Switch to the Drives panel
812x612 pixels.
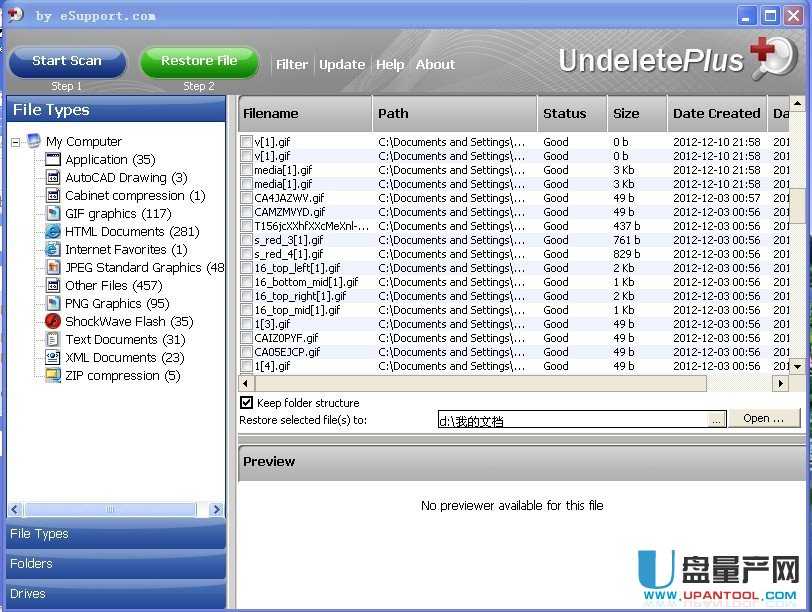pos(116,594)
